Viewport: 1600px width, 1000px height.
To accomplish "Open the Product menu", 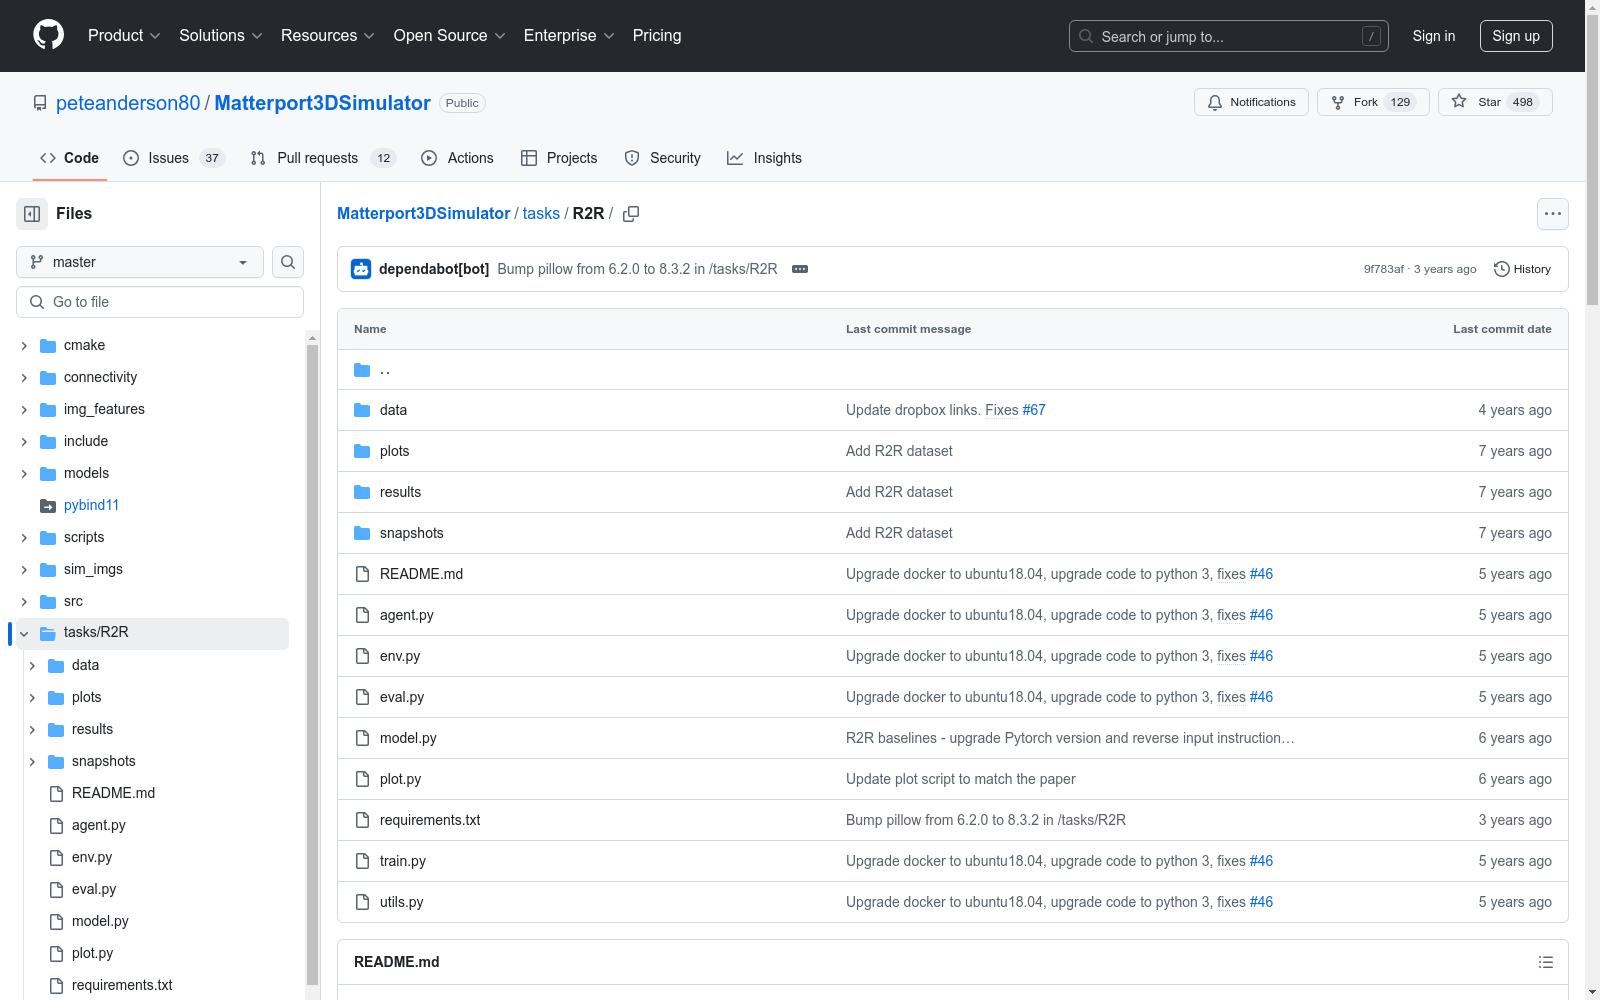I will (x=124, y=36).
